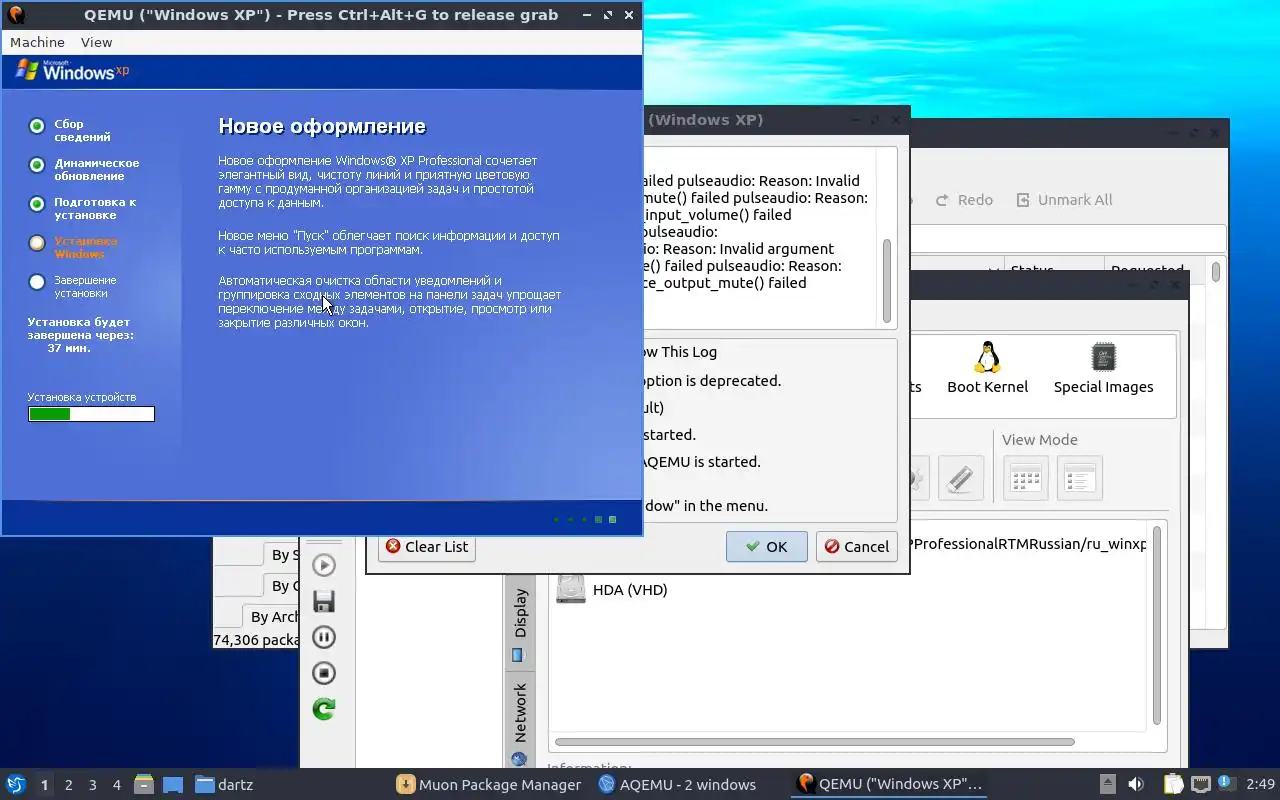Click 'AQEMU is started.' log entry
Image resolution: width=1280 pixels, height=800 pixels.
tap(701, 461)
